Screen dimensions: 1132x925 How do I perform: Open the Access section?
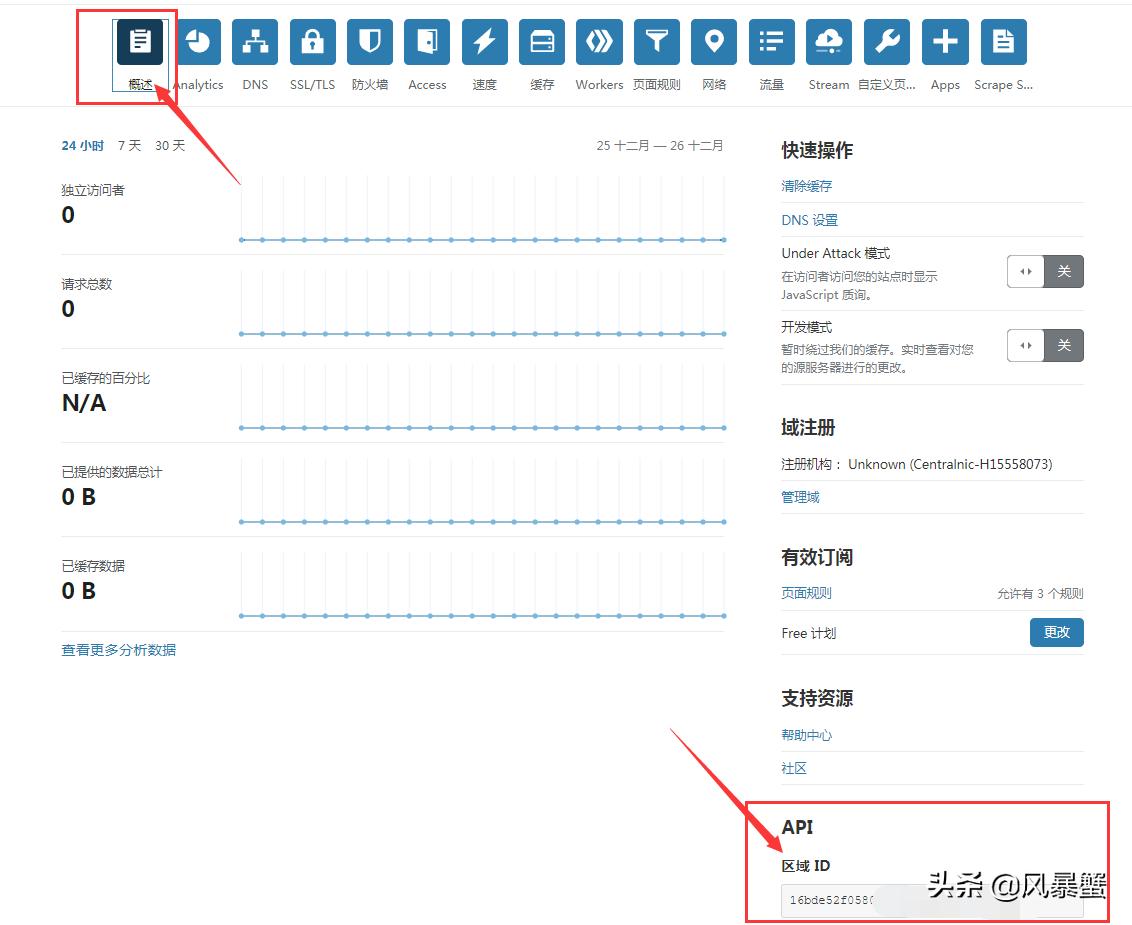427,41
